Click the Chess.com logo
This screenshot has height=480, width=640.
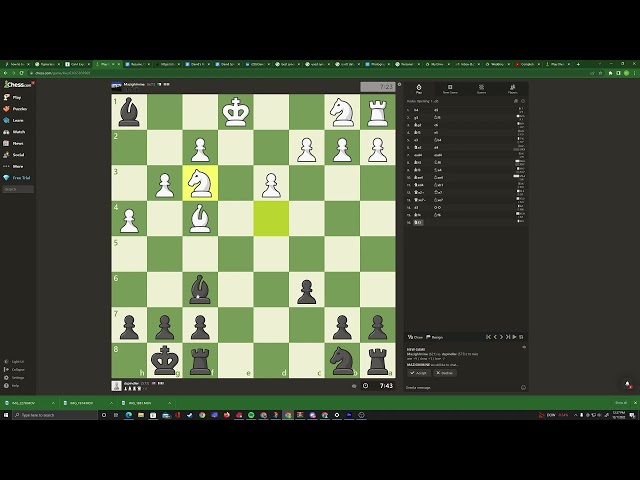click(x=17, y=84)
